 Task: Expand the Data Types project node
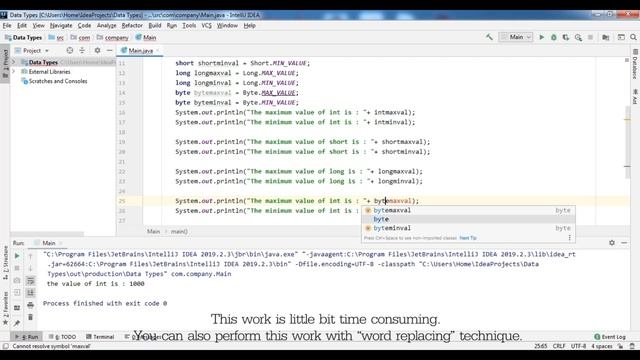click(13, 62)
